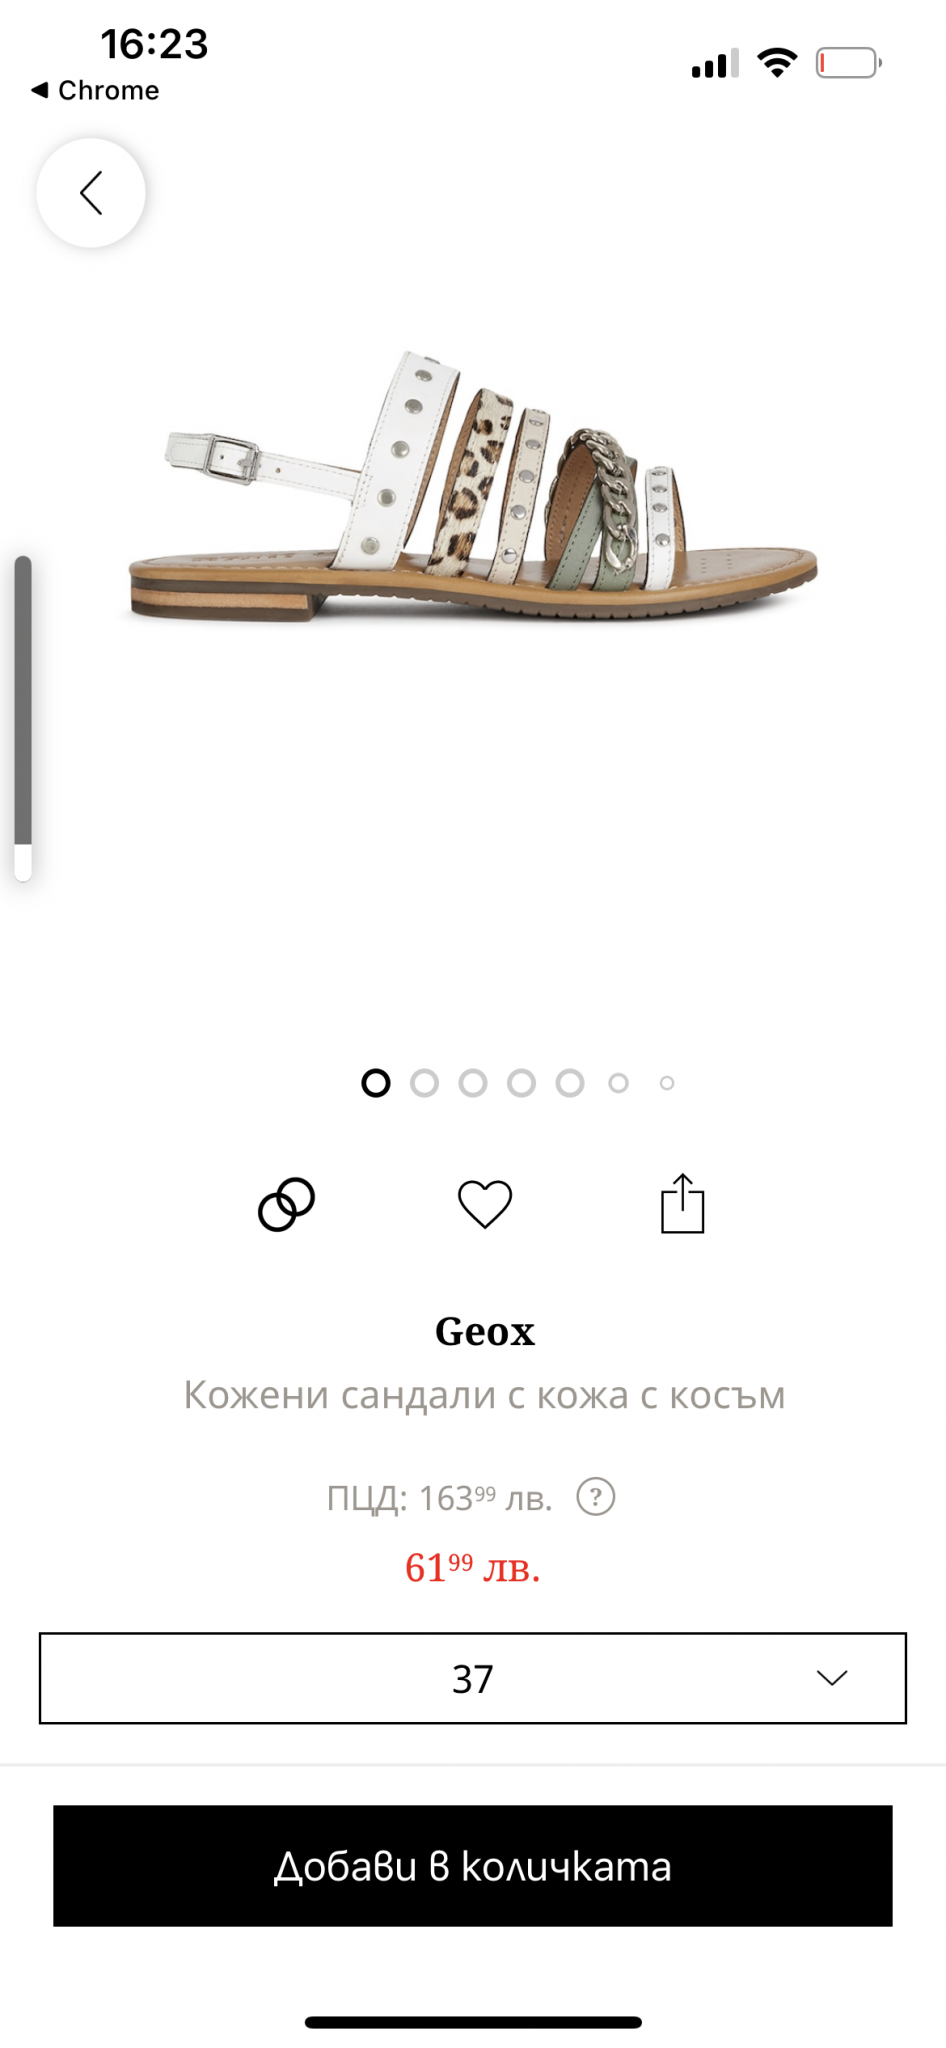Return to Chrome via status bar link
The height and width of the screenshot is (2048, 946).
96,90
